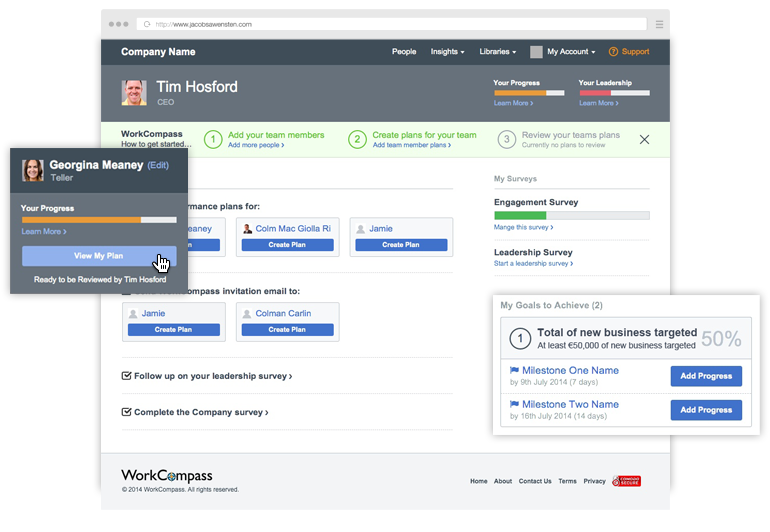
Task: Open the browser hamburger menu icon
Action: tap(659, 24)
